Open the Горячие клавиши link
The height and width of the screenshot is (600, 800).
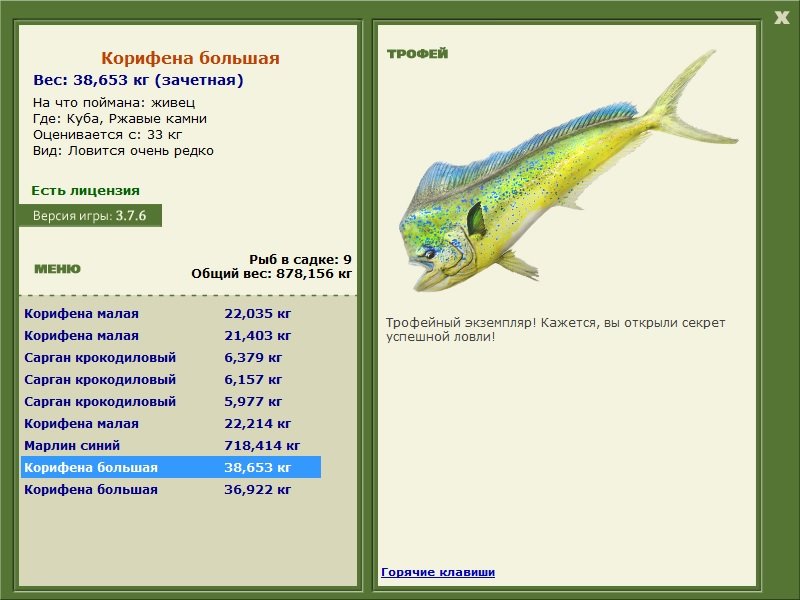(x=438, y=572)
